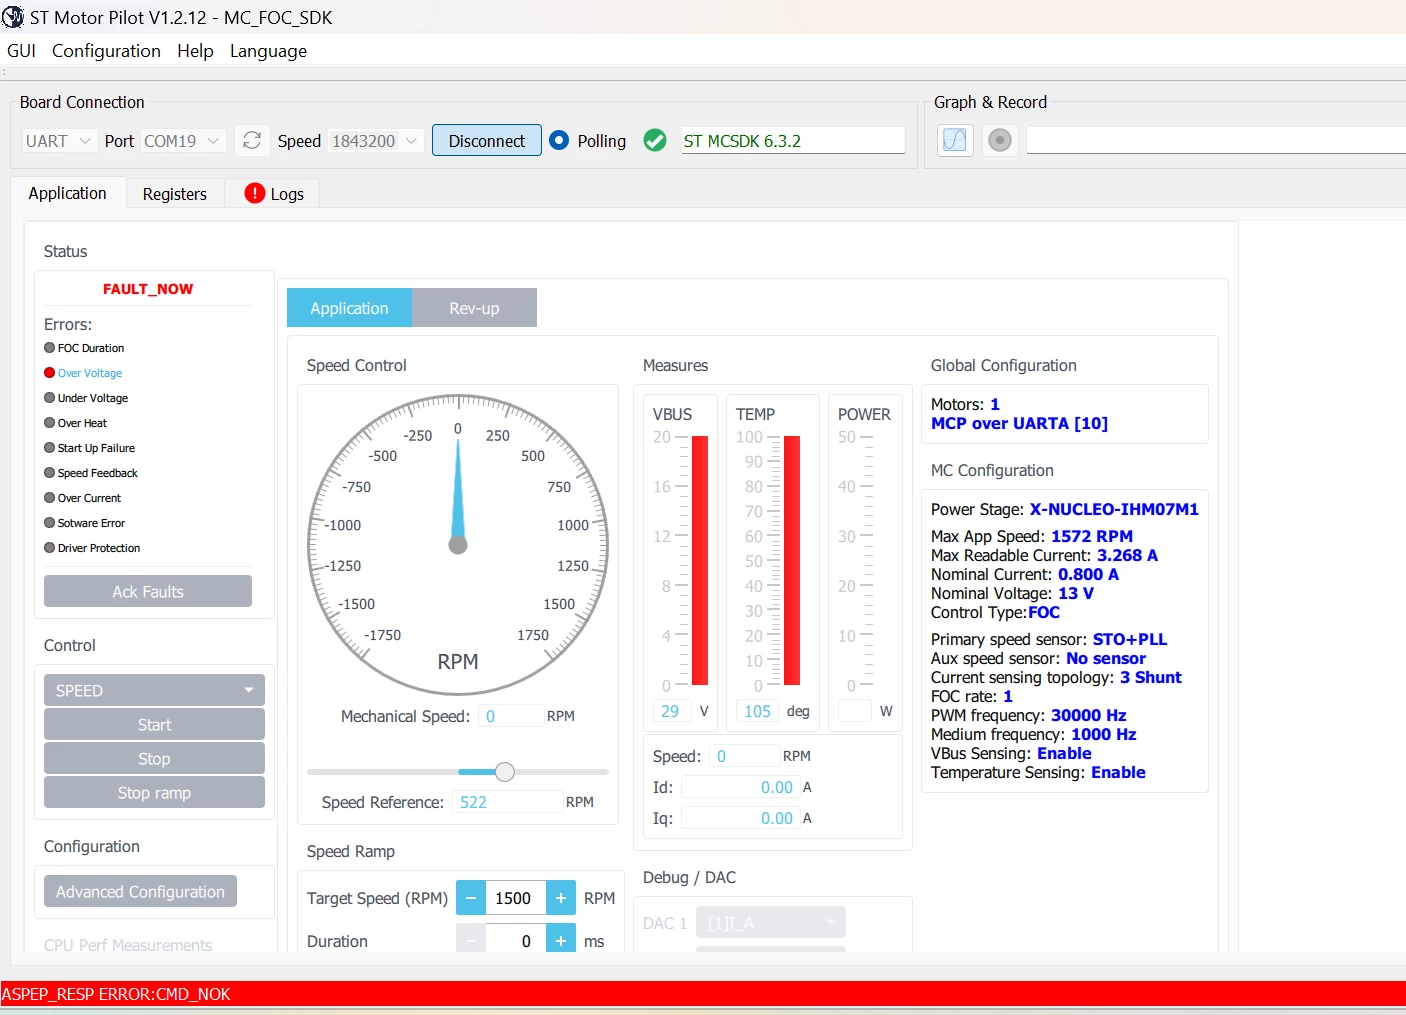
Task: Click the record button icon
Action: pos(999,140)
